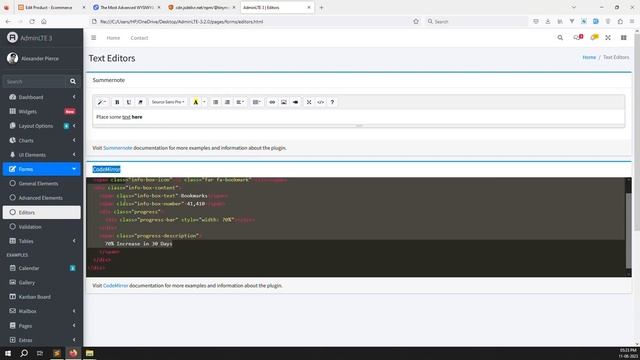640x360 pixels.
Task: Open the paragraph alignment dropdown
Action: click(x=240, y=102)
